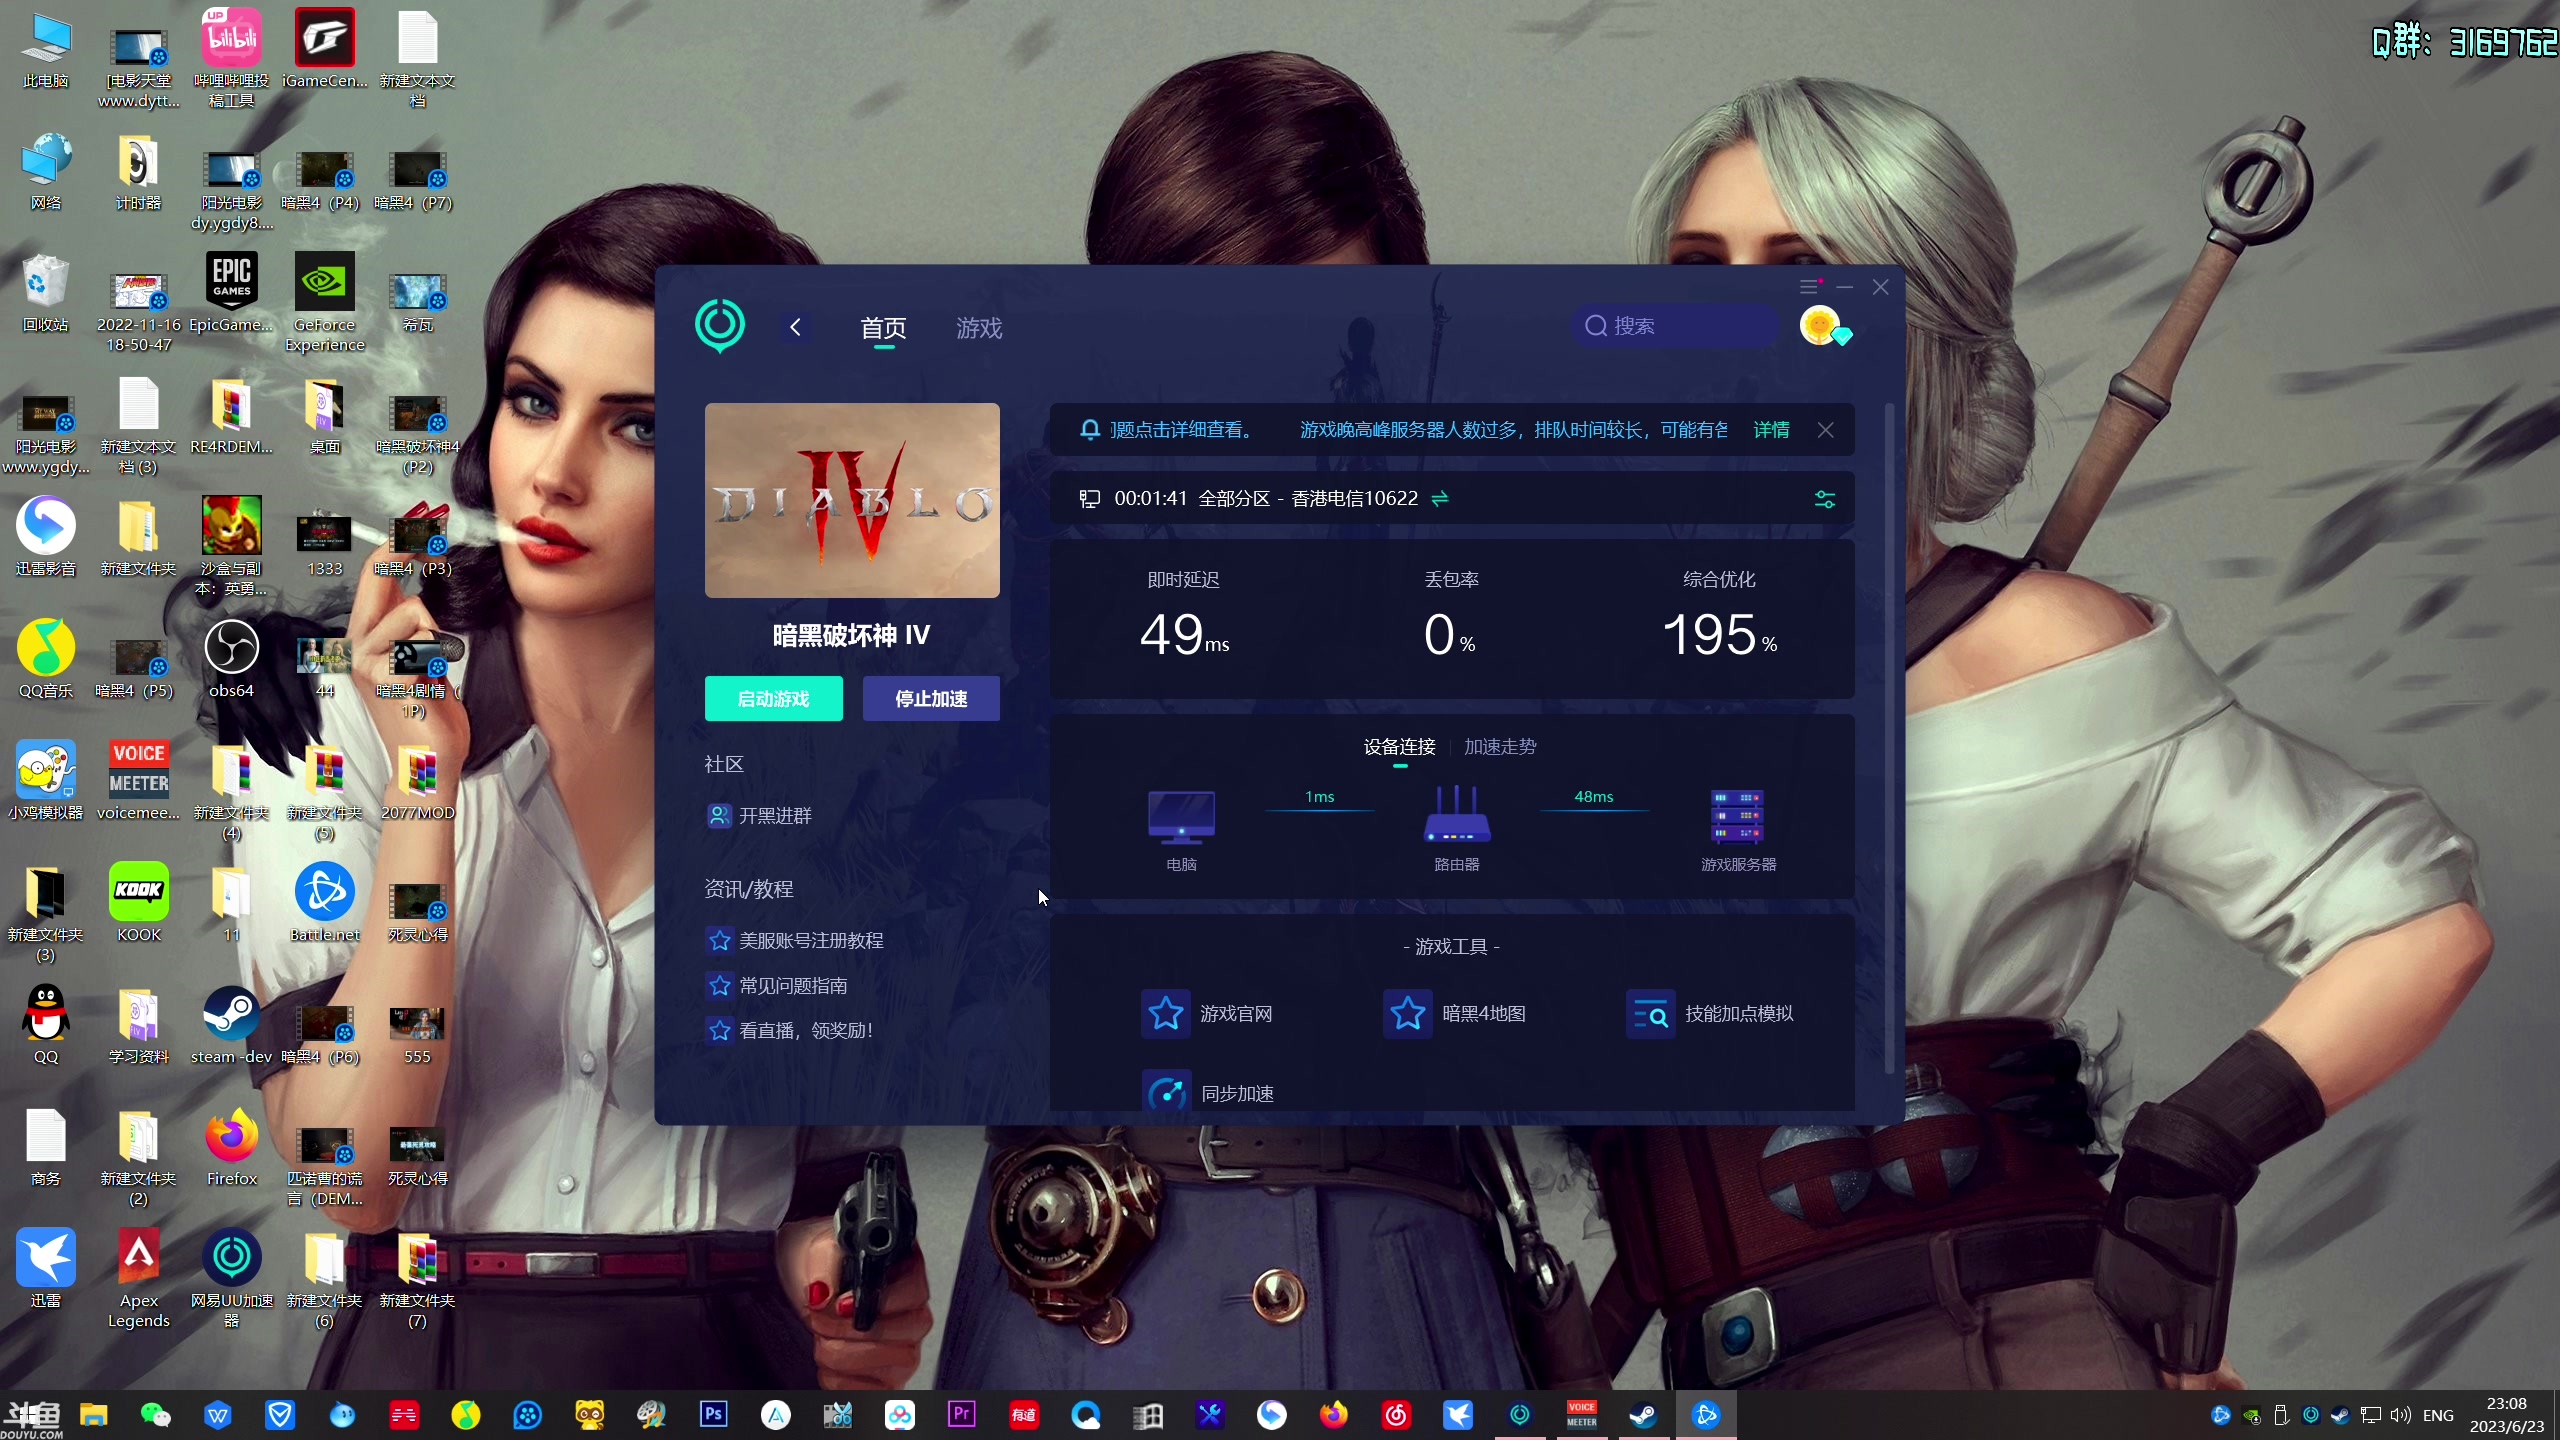This screenshot has height=1440, width=2560.
Task: Open 回收站 recycle bin
Action: coord(45,293)
